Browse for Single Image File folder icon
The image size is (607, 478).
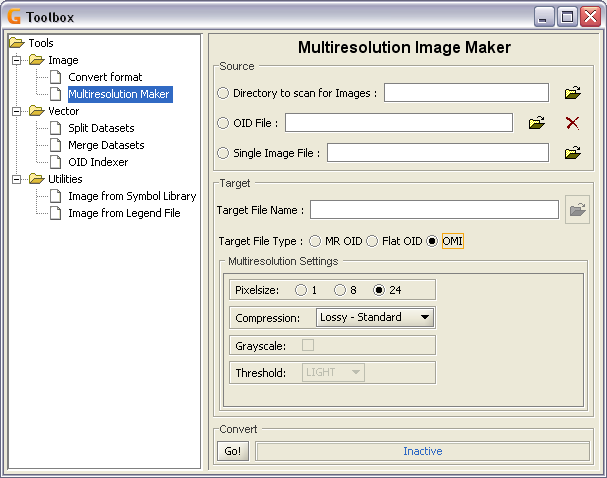[573, 153]
